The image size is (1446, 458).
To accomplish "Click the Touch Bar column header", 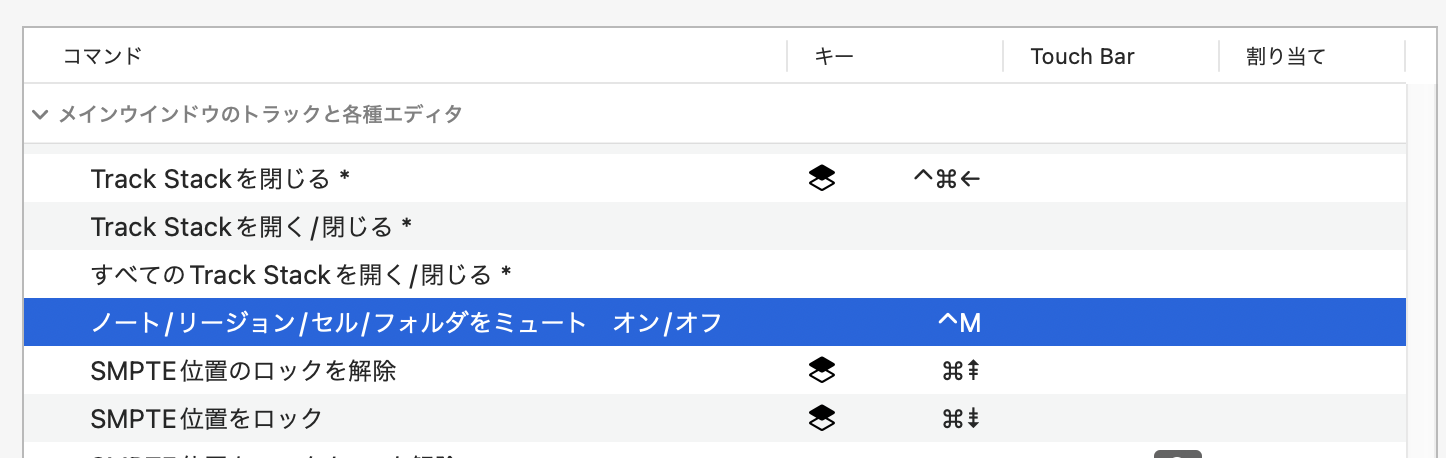I will [1082, 56].
